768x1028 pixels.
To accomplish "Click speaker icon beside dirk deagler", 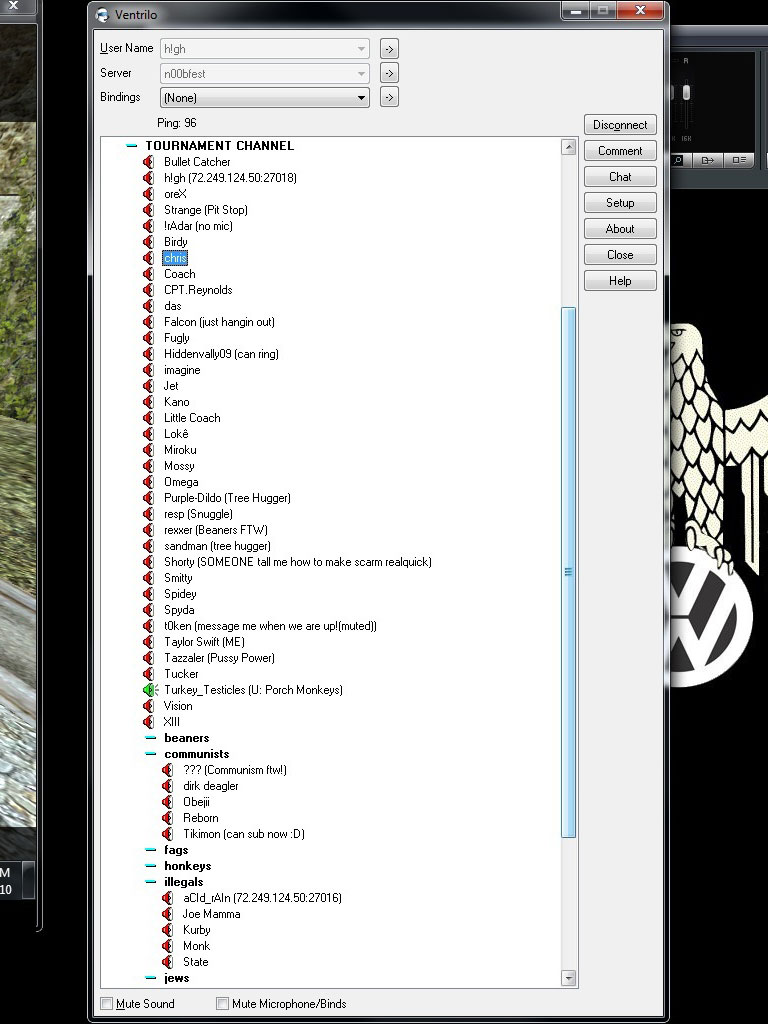I will coord(168,786).
